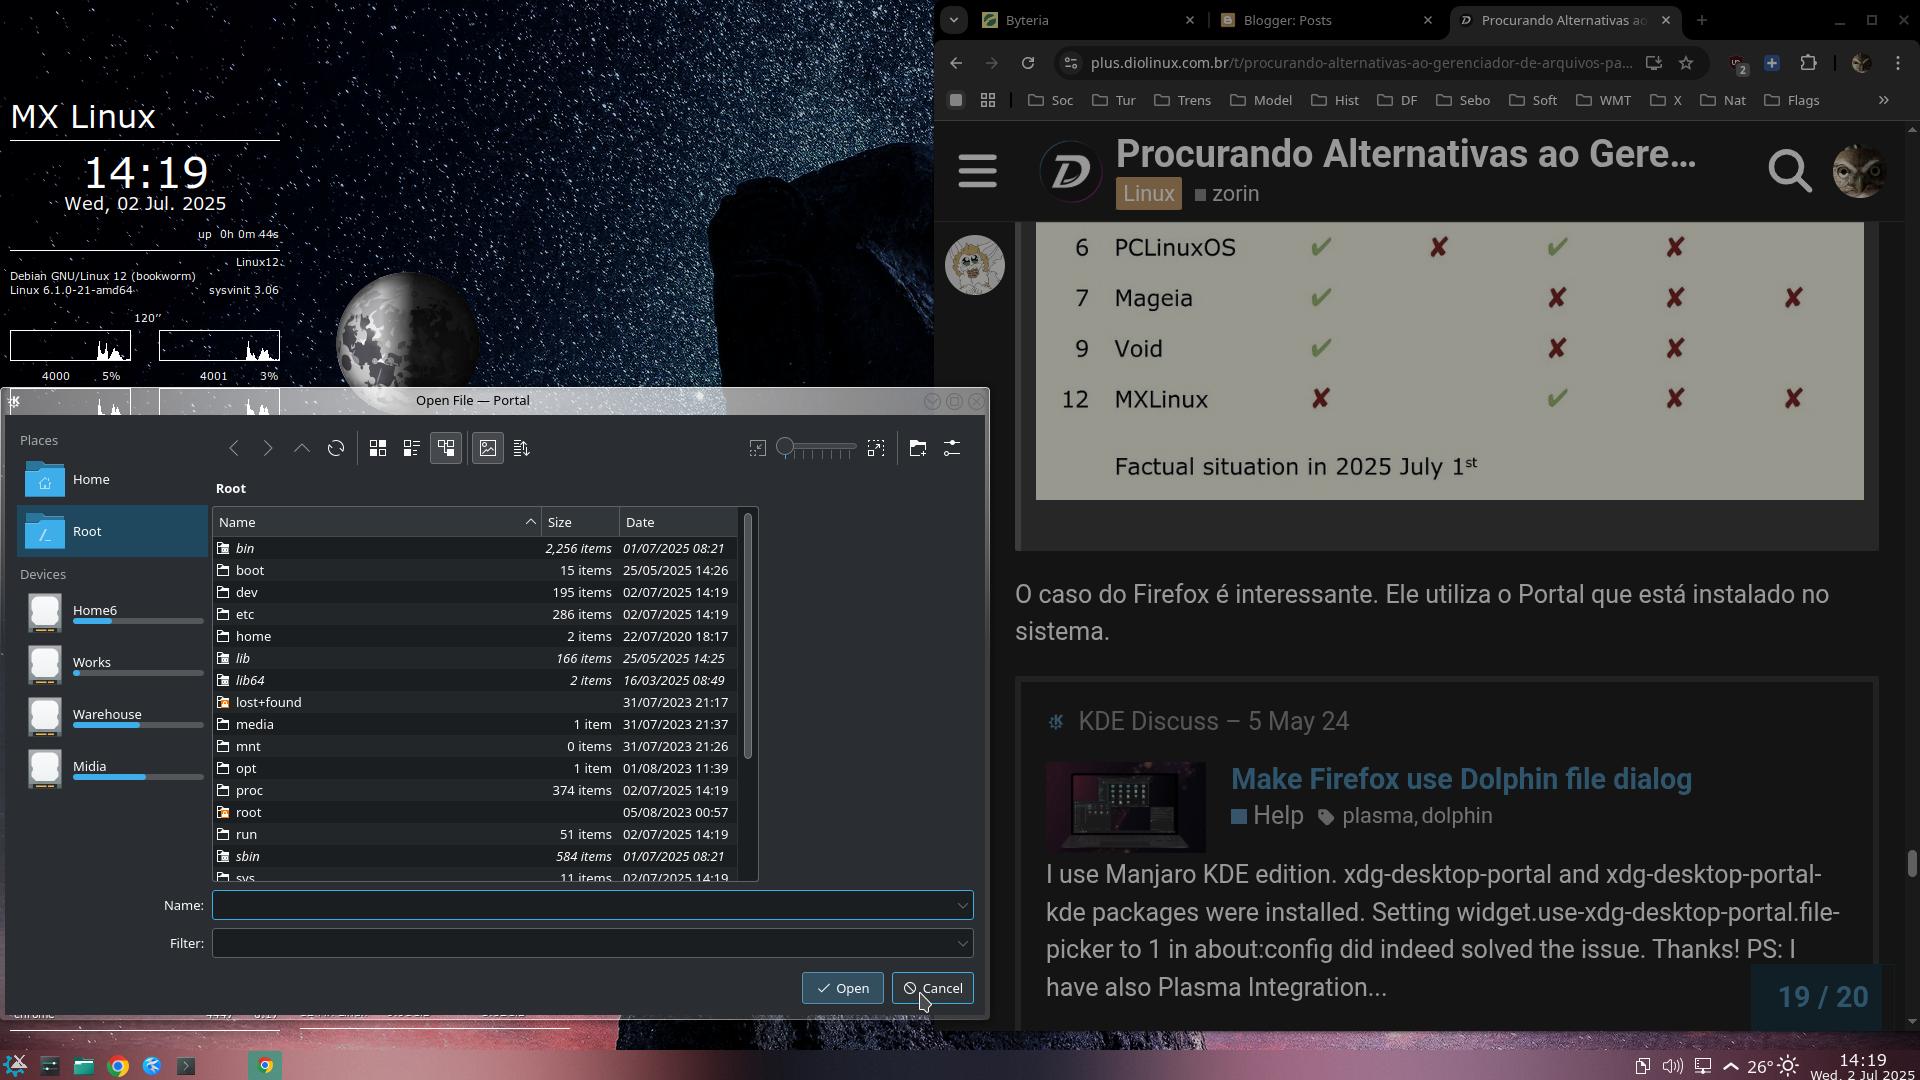Go back in file dialog history
This screenshot has height=1080, width=1920.
(234, 448)
